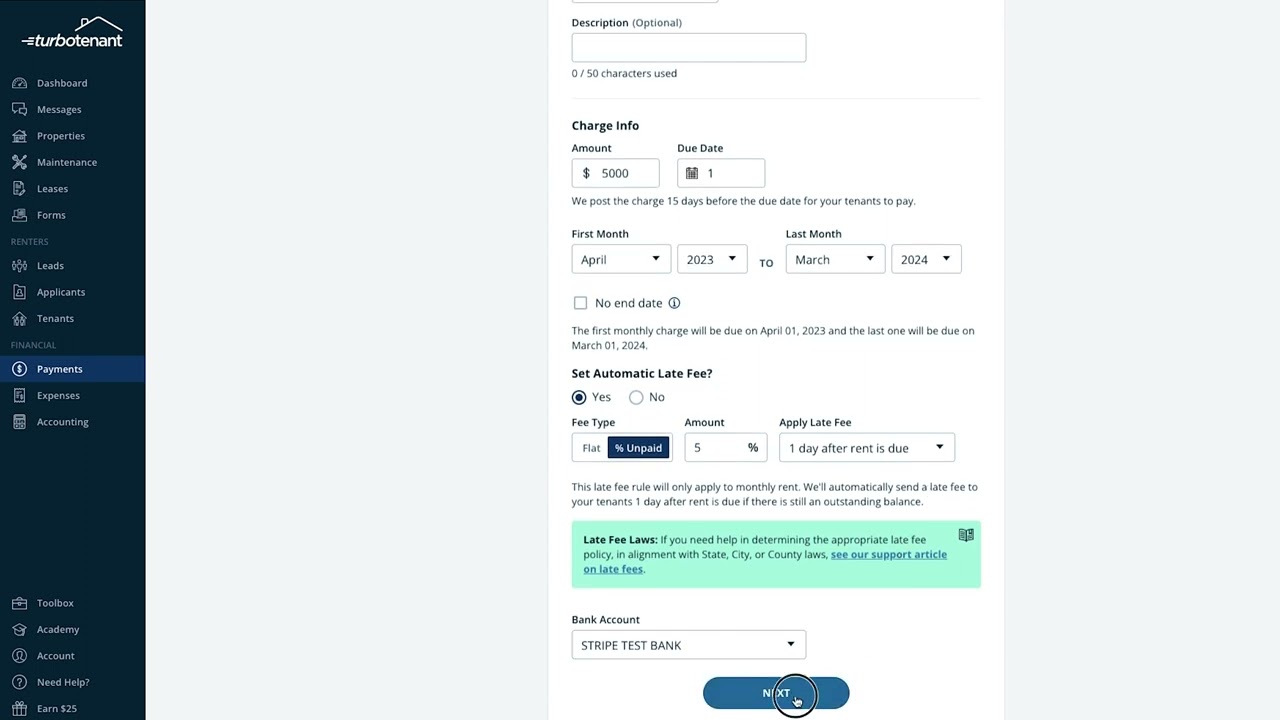The image size is (1280, 720).
Task: Check the No end date checkbox
Action: point(580,303)
